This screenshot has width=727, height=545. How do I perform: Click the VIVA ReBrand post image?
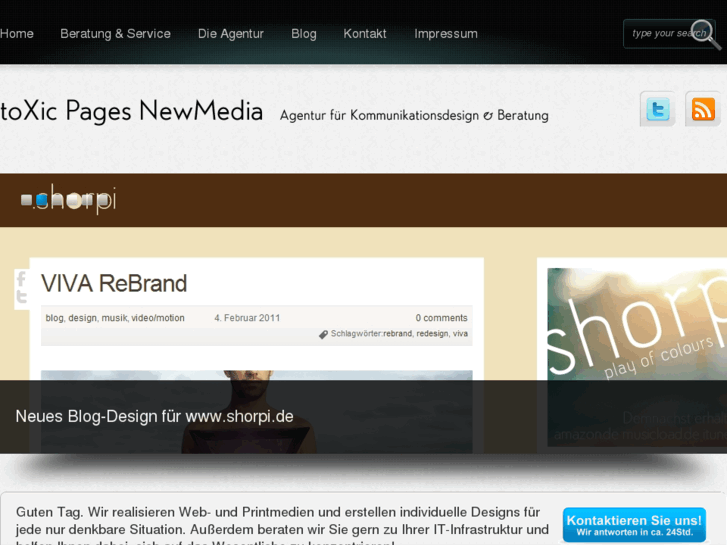pyautogui.click(x=257, y=411)
